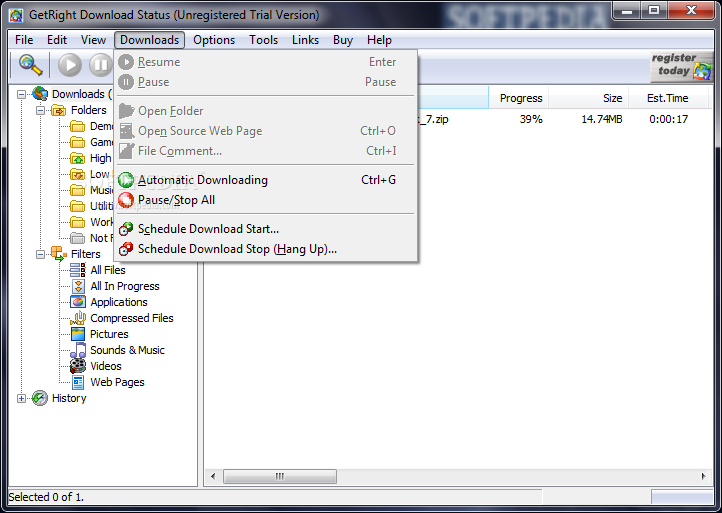Select the Downloads root globe icon
Screen dimensions: 722x513
pyautogui.click(x=40, y=94)
